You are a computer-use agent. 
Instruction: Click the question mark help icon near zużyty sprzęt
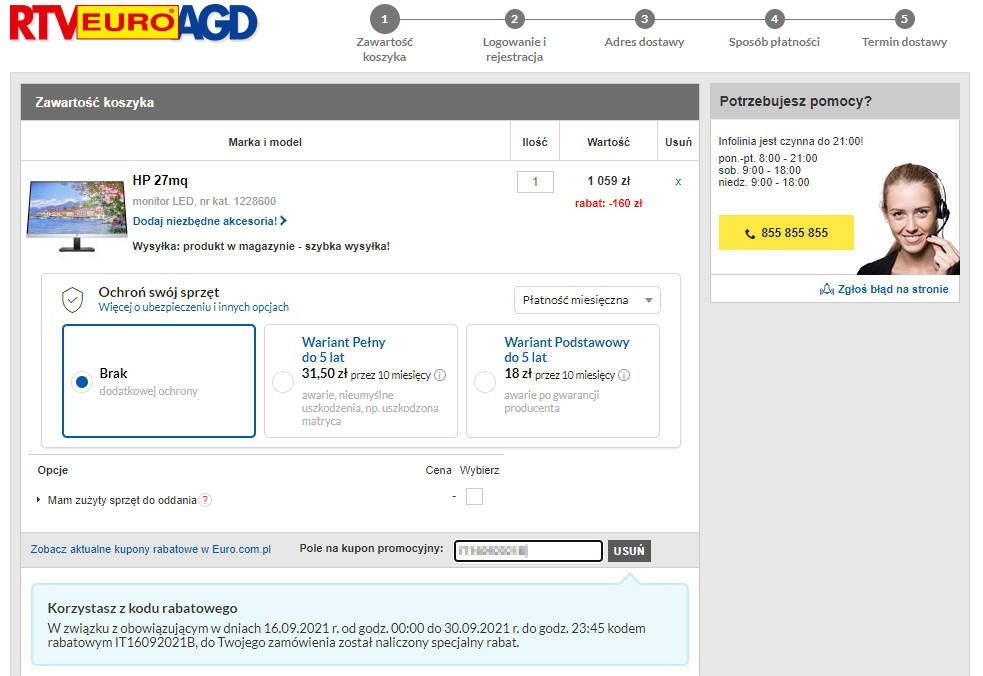click(x=205, y=500)
